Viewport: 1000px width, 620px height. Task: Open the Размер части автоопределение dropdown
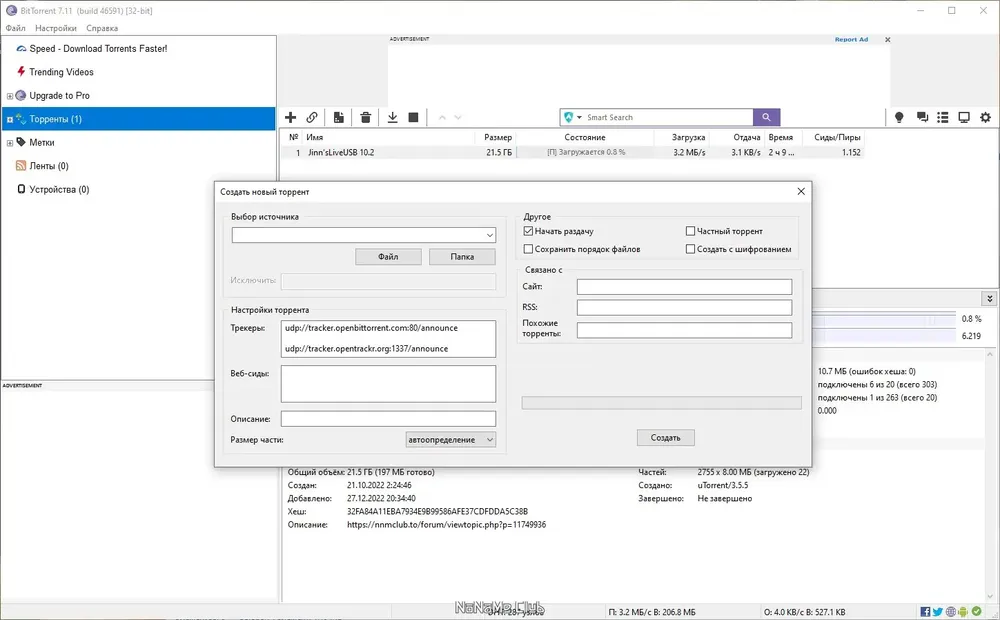point(450,439)
